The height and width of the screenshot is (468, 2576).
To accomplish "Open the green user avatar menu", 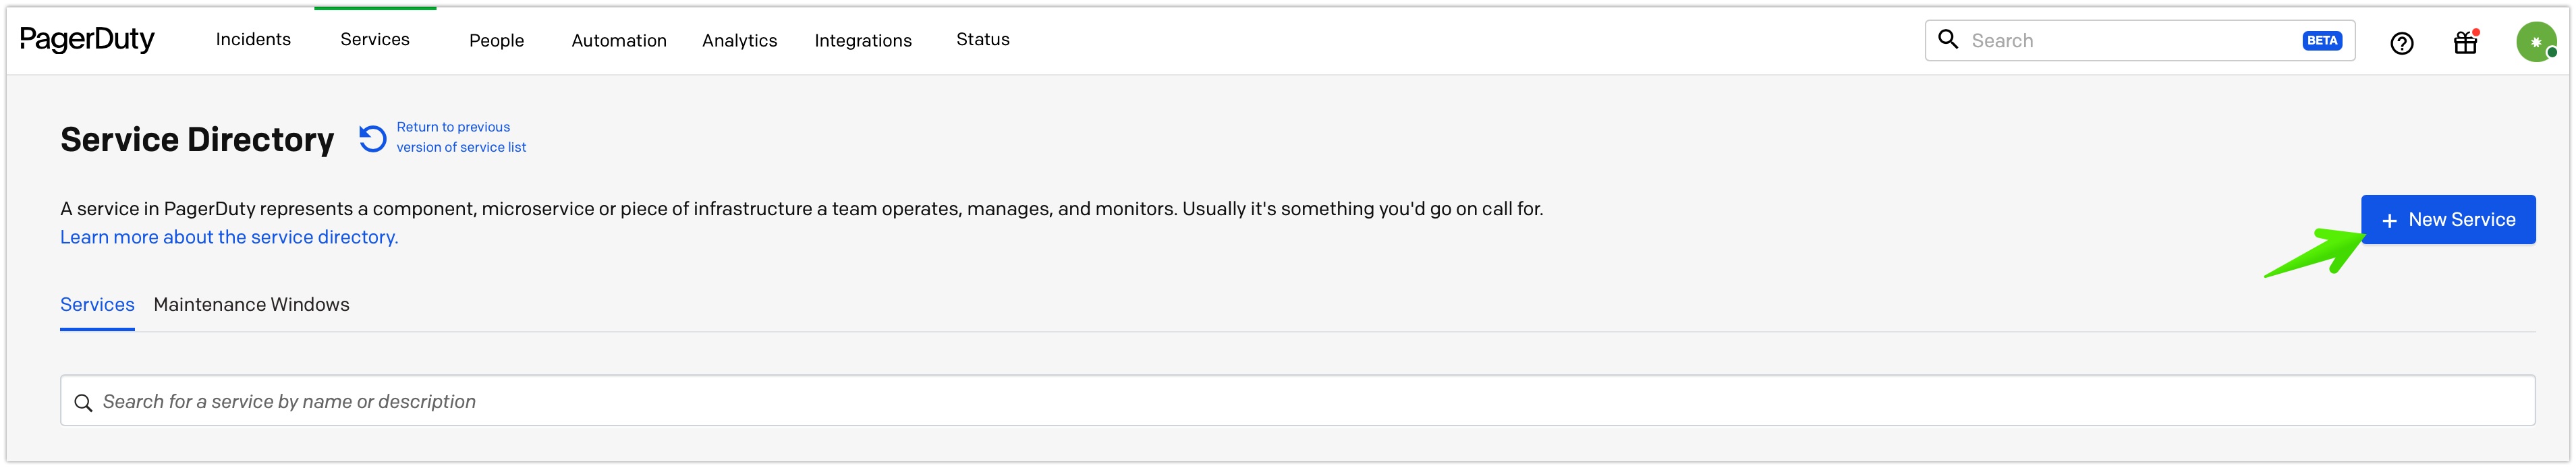I will [2536, 42].
